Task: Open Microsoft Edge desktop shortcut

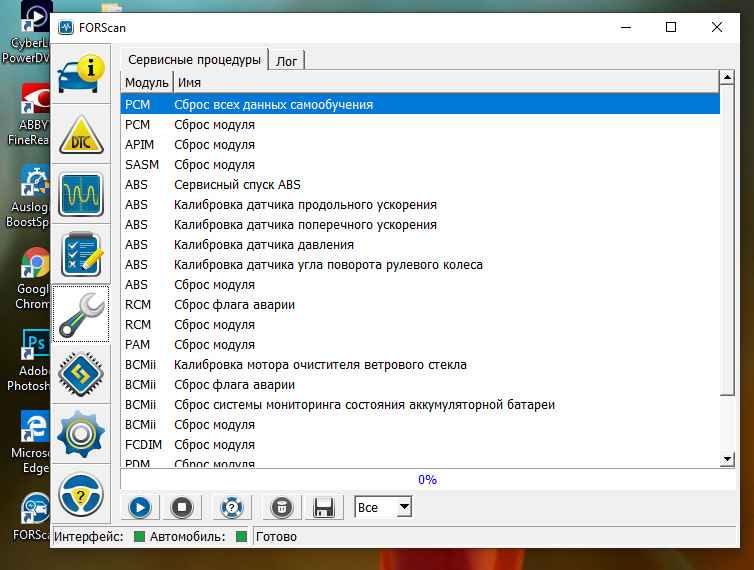Action: click(x=31, y=442)
